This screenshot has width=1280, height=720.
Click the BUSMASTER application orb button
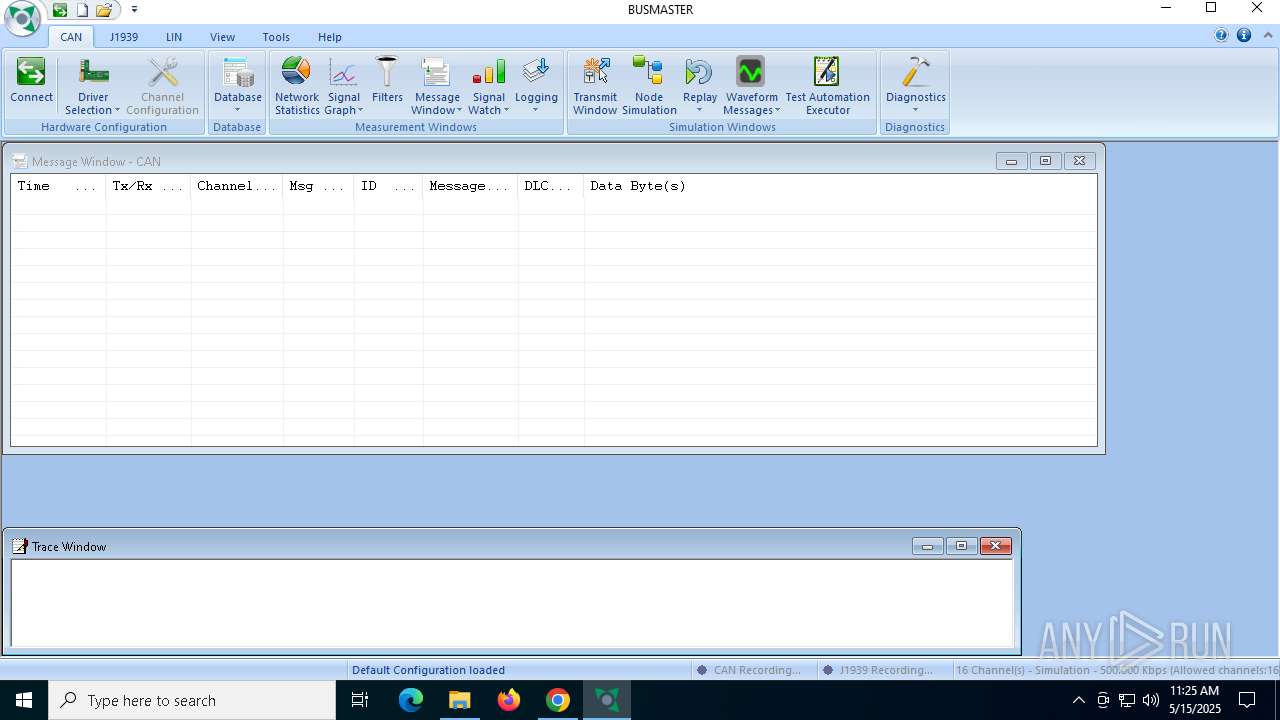pyautogui.click(x=22, y=18)
